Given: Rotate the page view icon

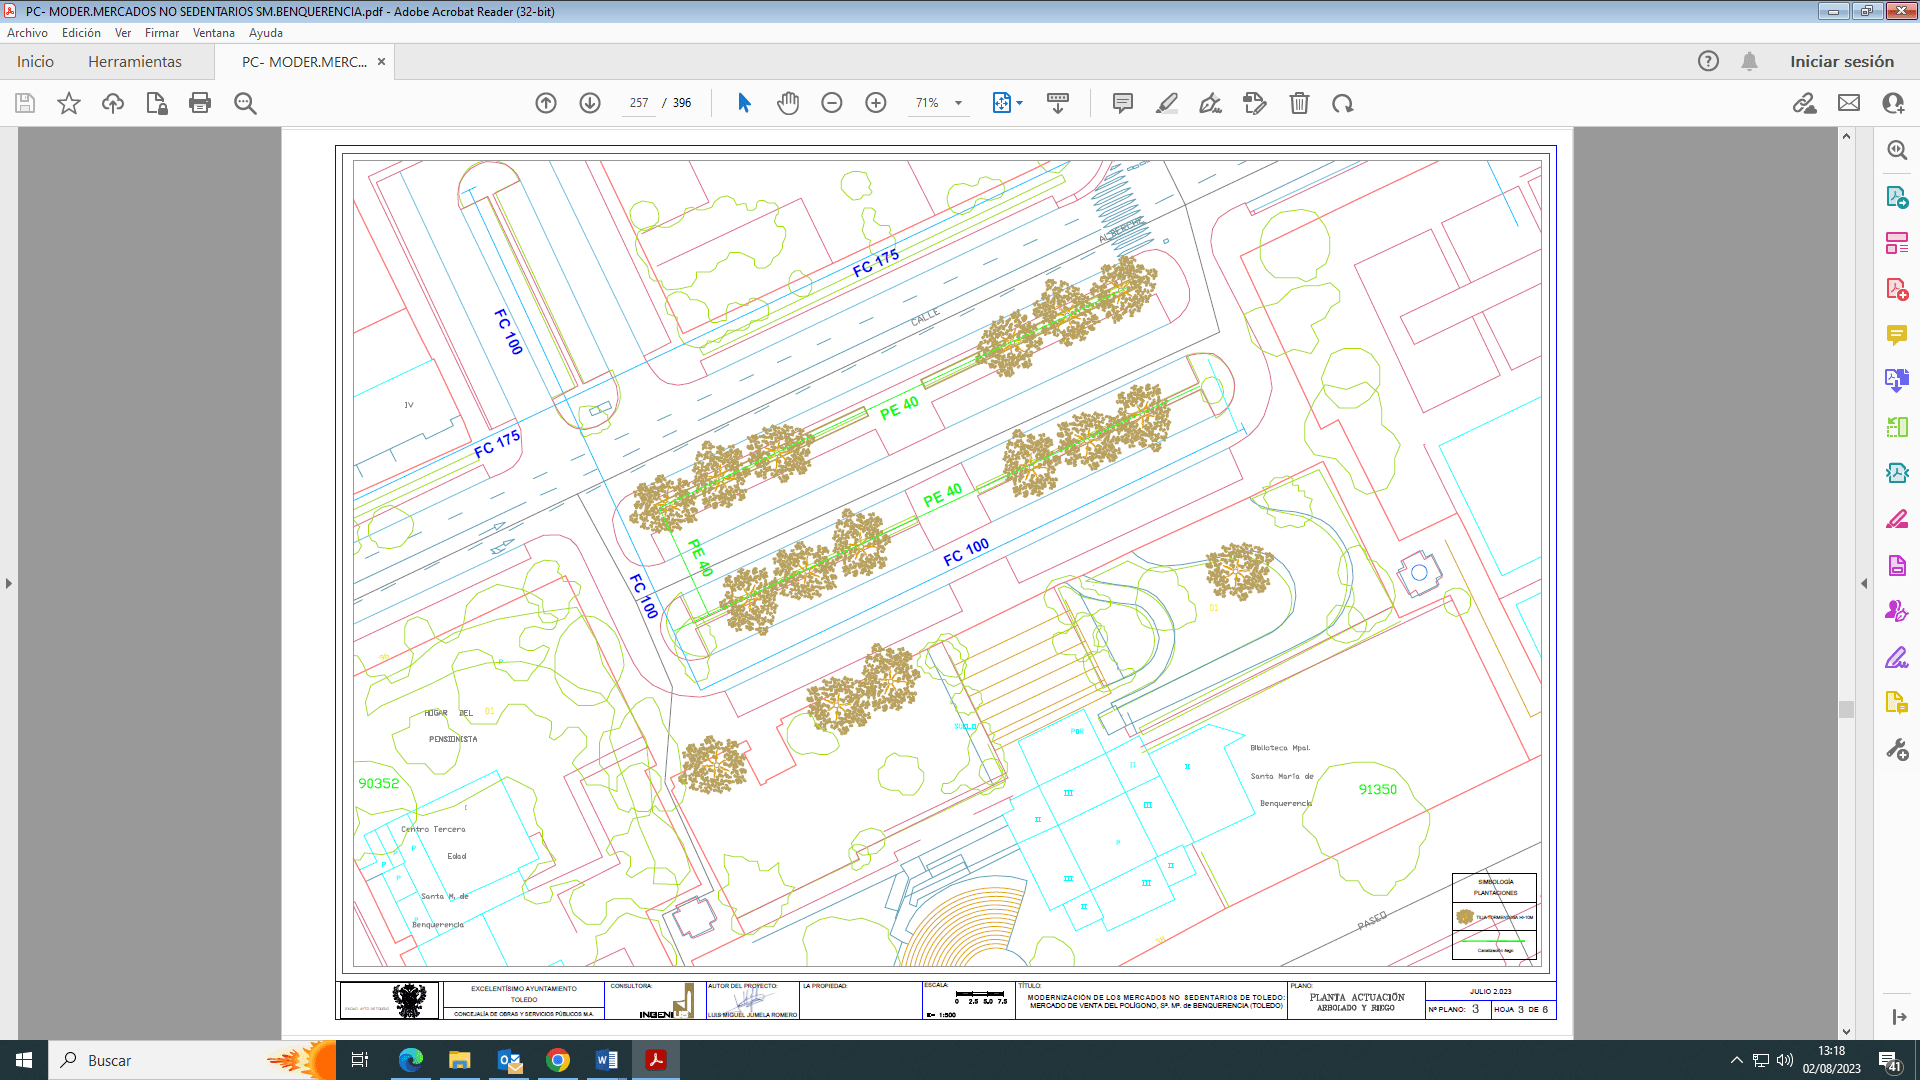Looking at the screenshot, I should (1343, 103).
